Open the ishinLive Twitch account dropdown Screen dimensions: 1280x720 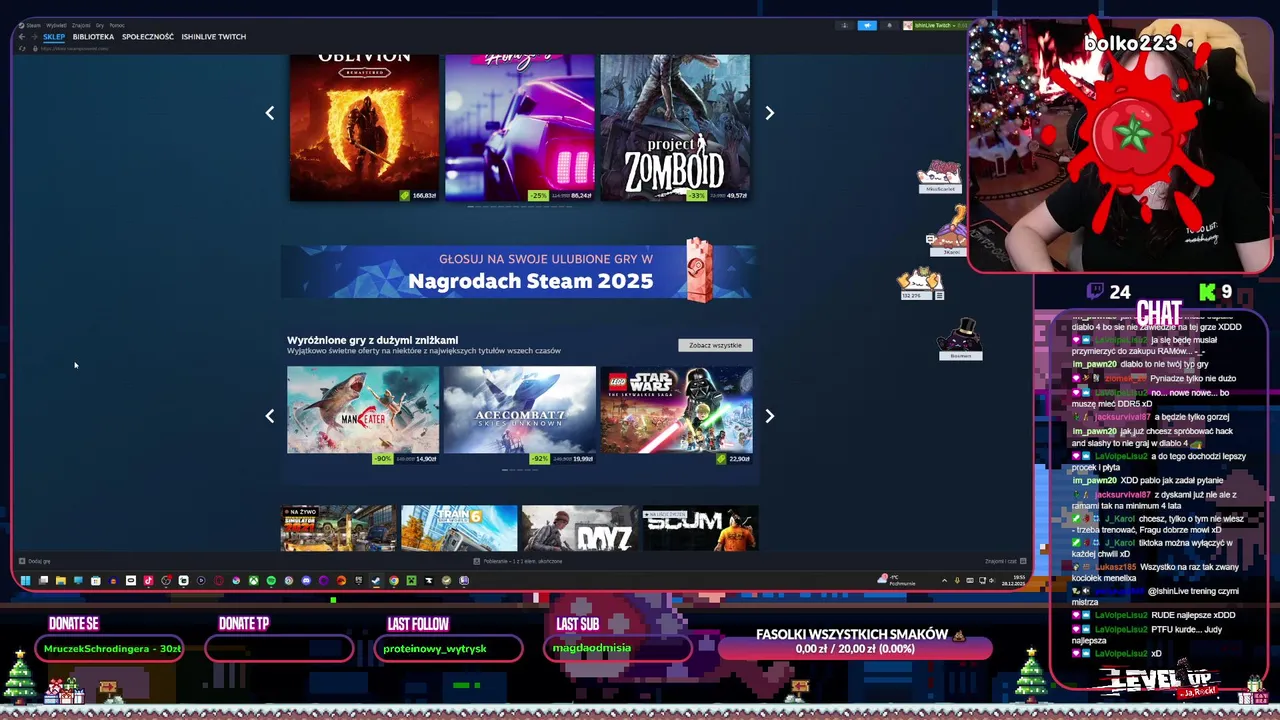click(936, 26)
